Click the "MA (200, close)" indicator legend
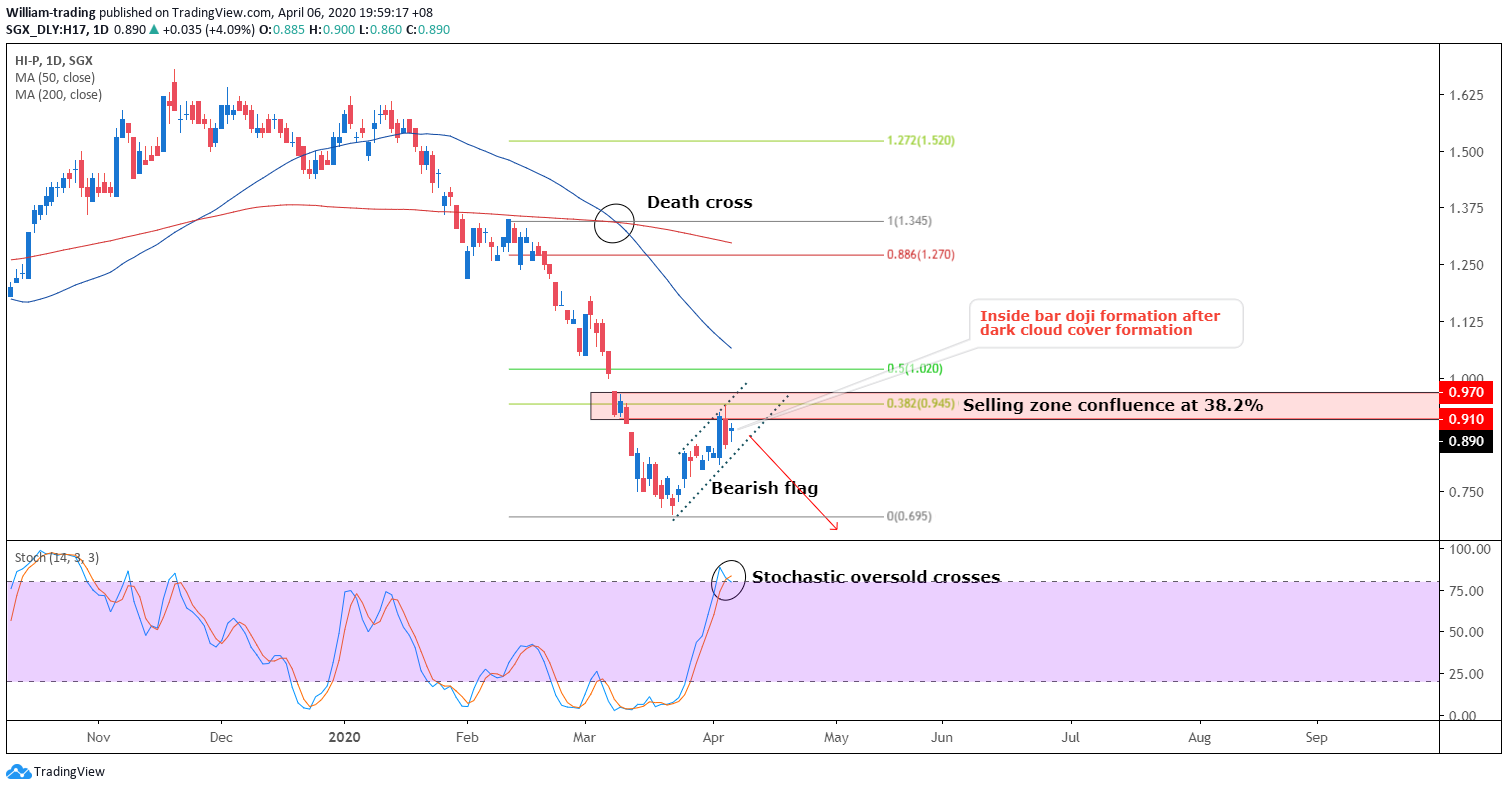This screenshot has height=790, width=1508. pyautogui.click(x=58, y=95)
